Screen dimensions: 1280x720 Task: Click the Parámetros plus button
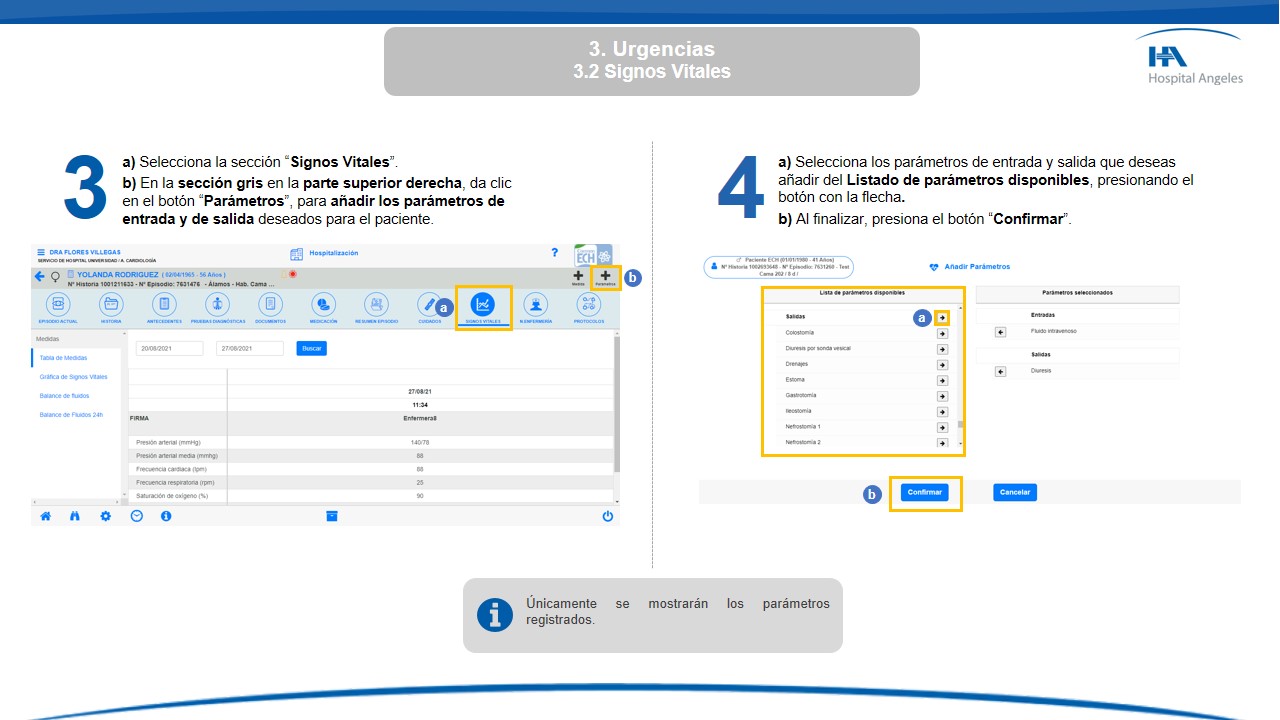point(605,276)
